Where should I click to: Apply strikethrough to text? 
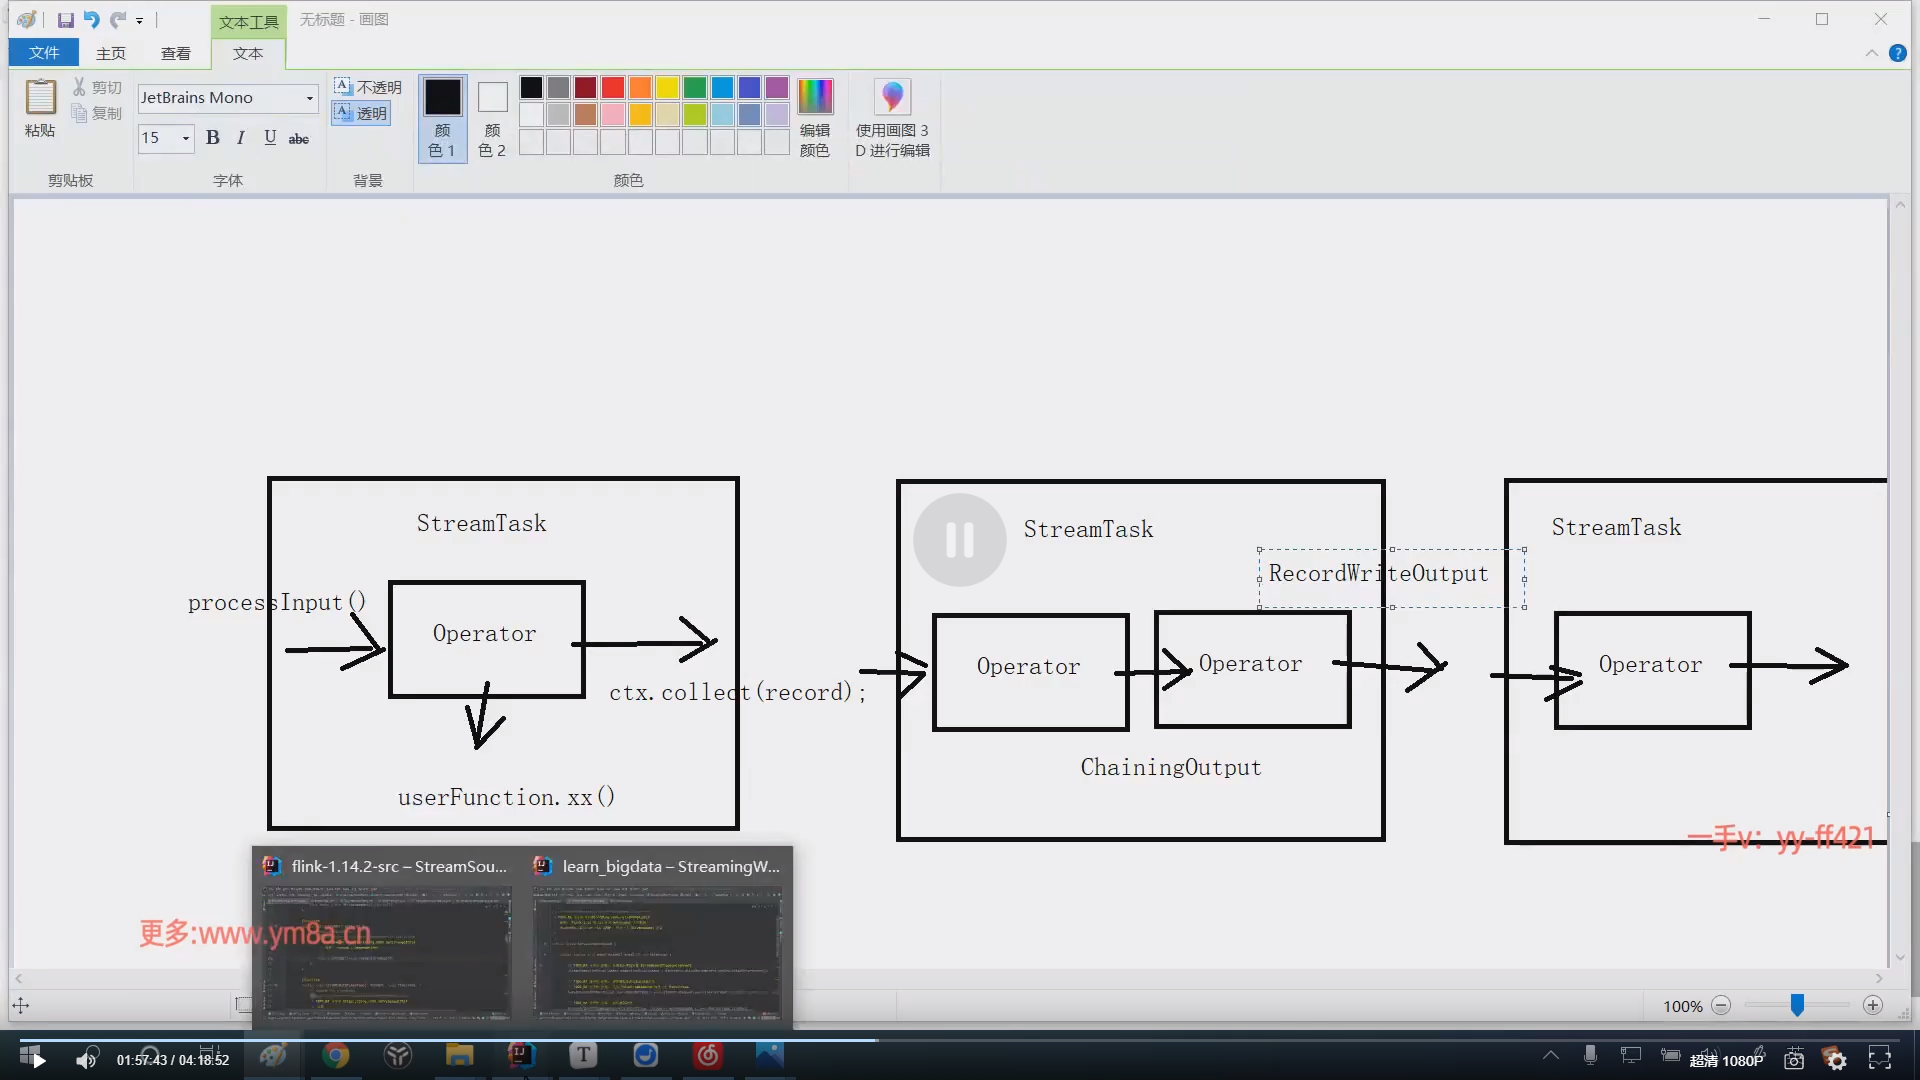(298, 139)
